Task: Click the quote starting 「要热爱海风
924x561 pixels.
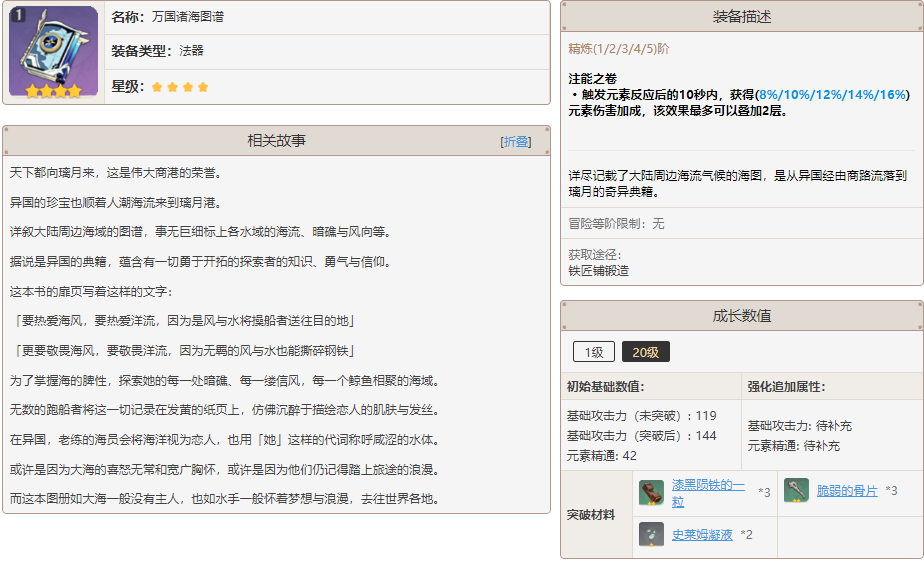Action: [x=183, y=321]
